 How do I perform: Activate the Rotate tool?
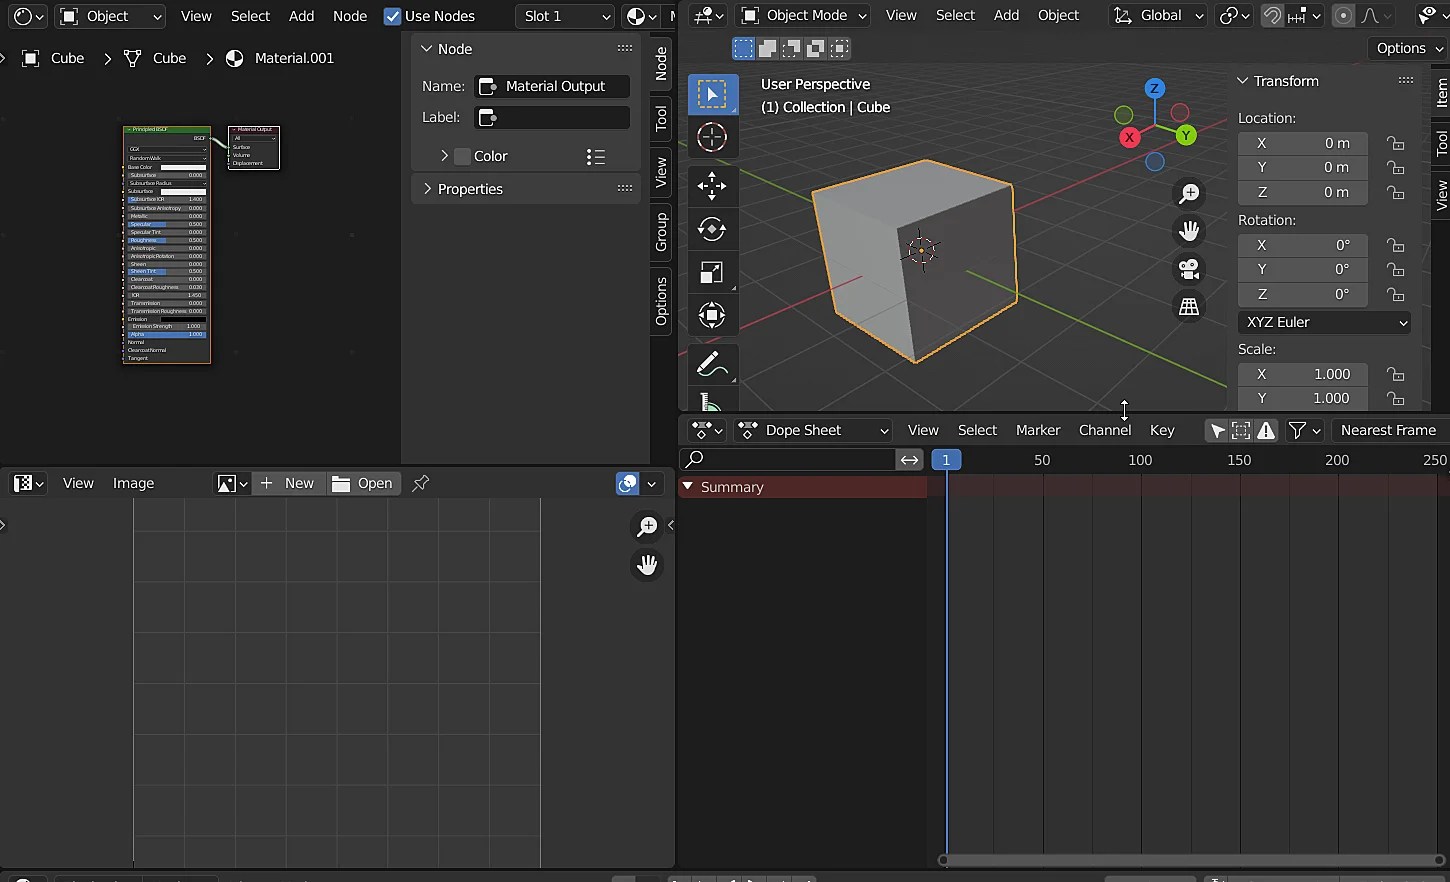713,229
